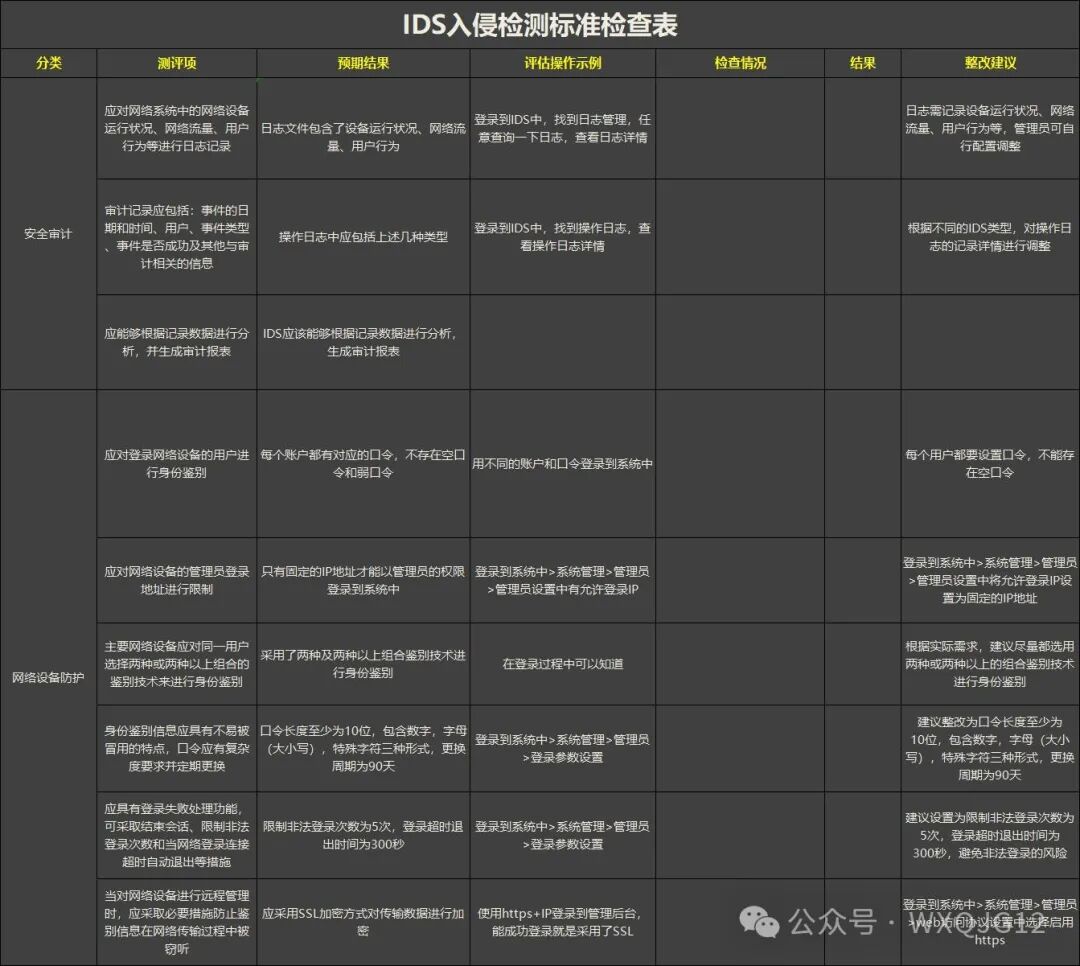Select cell "审计记录应包括：事件的日期和时间…"

tap(176, 237)
